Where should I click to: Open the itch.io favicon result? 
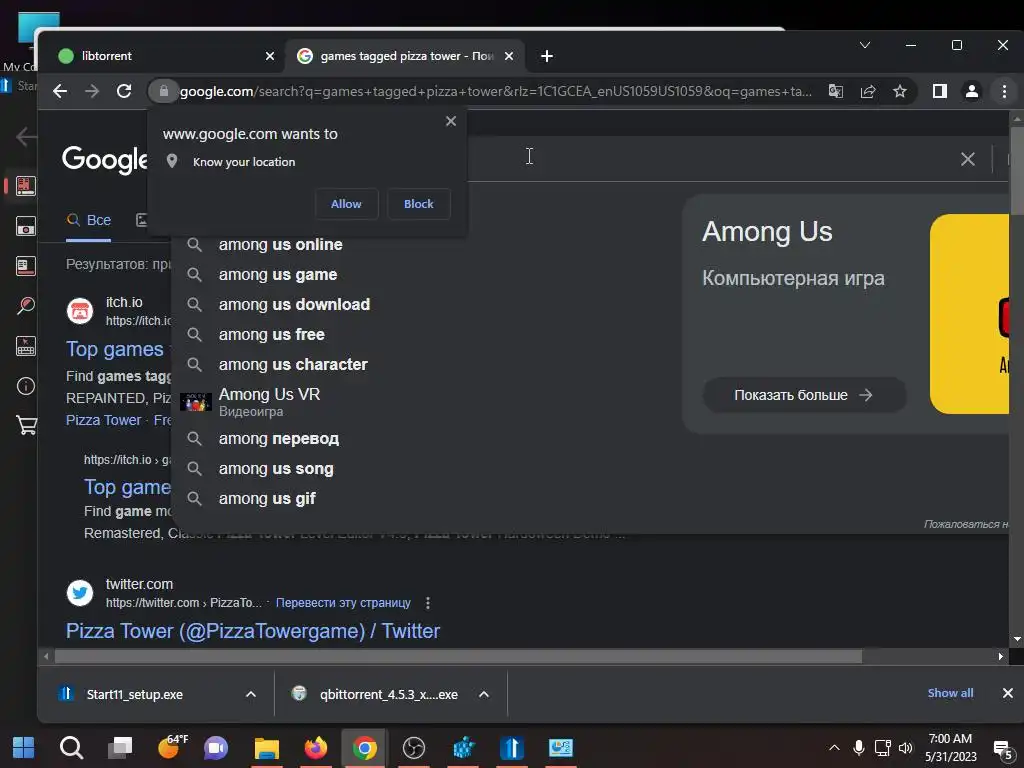tap(80, 311)
